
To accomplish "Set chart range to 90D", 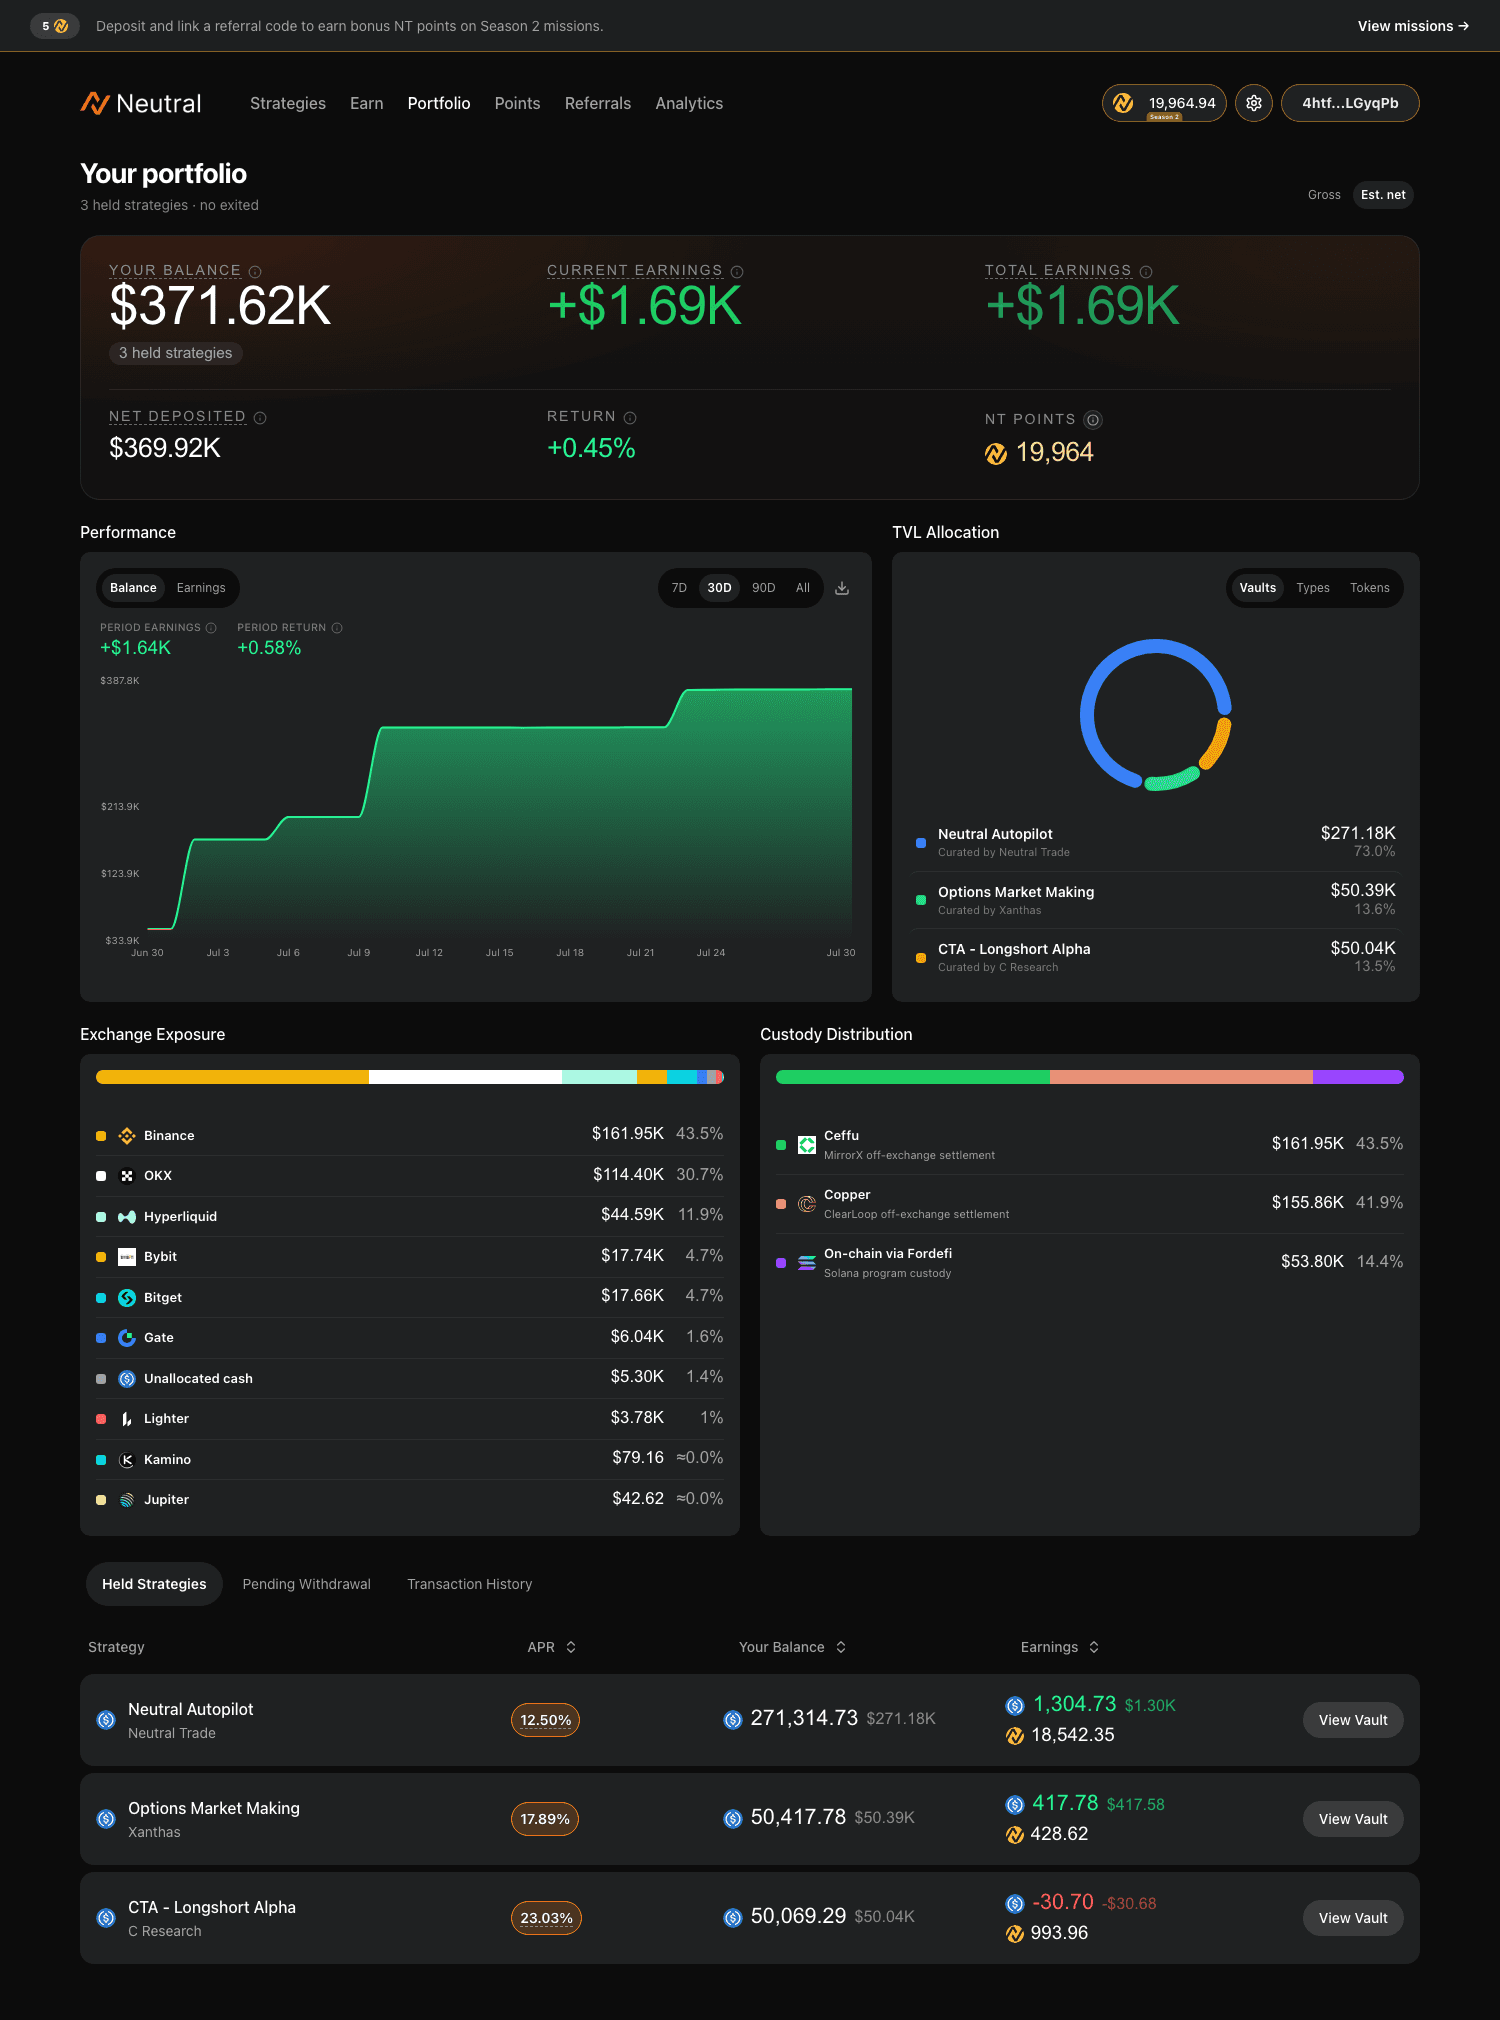I will [x=764, y=588].
